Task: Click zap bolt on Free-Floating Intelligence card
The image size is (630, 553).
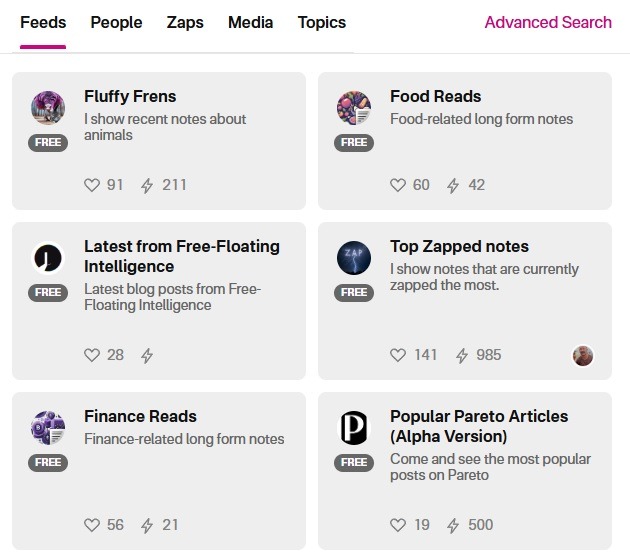Action: tap(147, 355)
